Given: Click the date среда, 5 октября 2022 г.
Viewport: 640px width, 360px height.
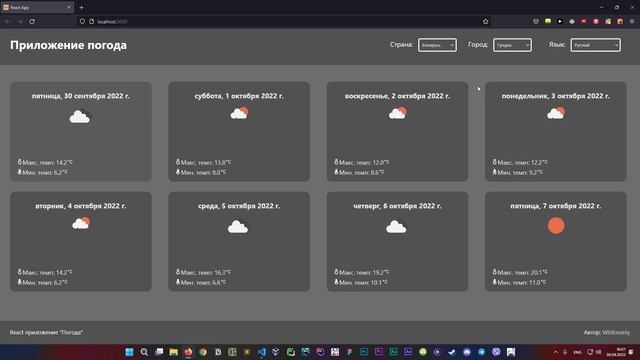Looking at the screenshot, I should pos(239,206).
